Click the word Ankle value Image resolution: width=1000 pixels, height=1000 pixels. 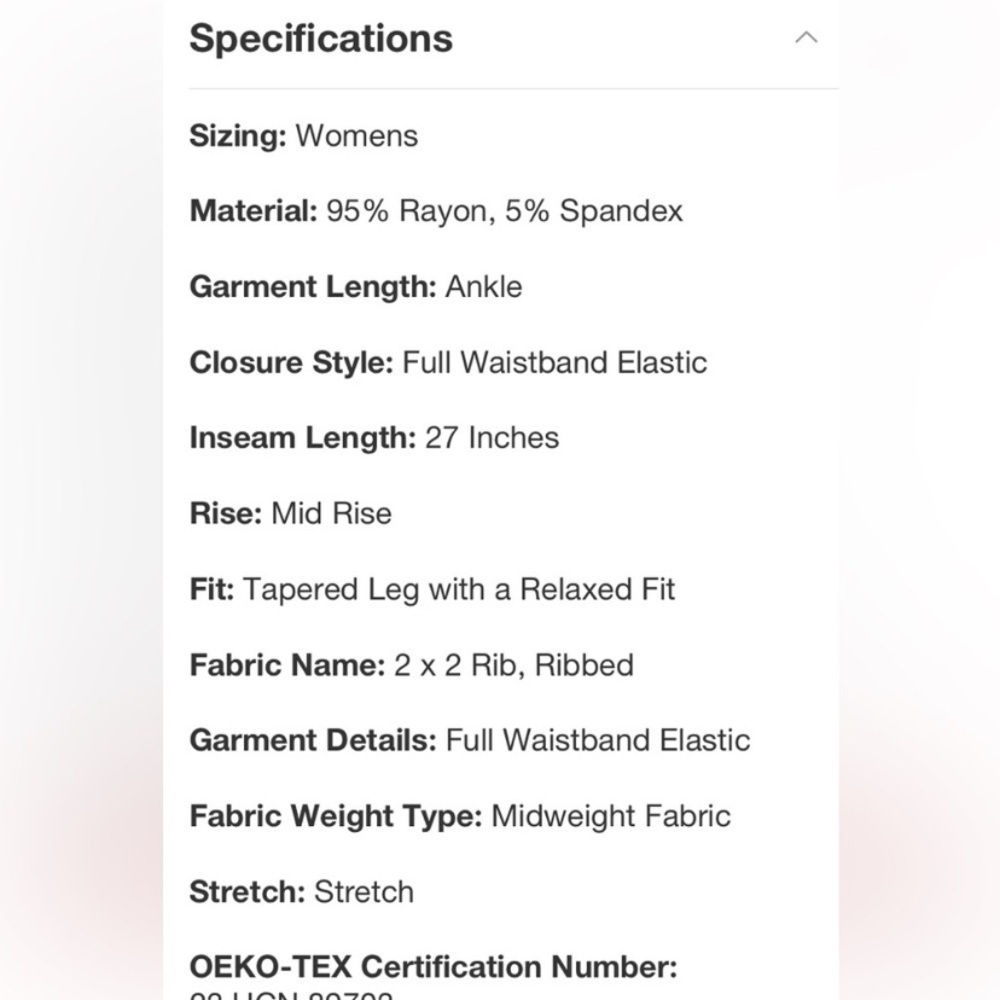[x=484, y=287]
